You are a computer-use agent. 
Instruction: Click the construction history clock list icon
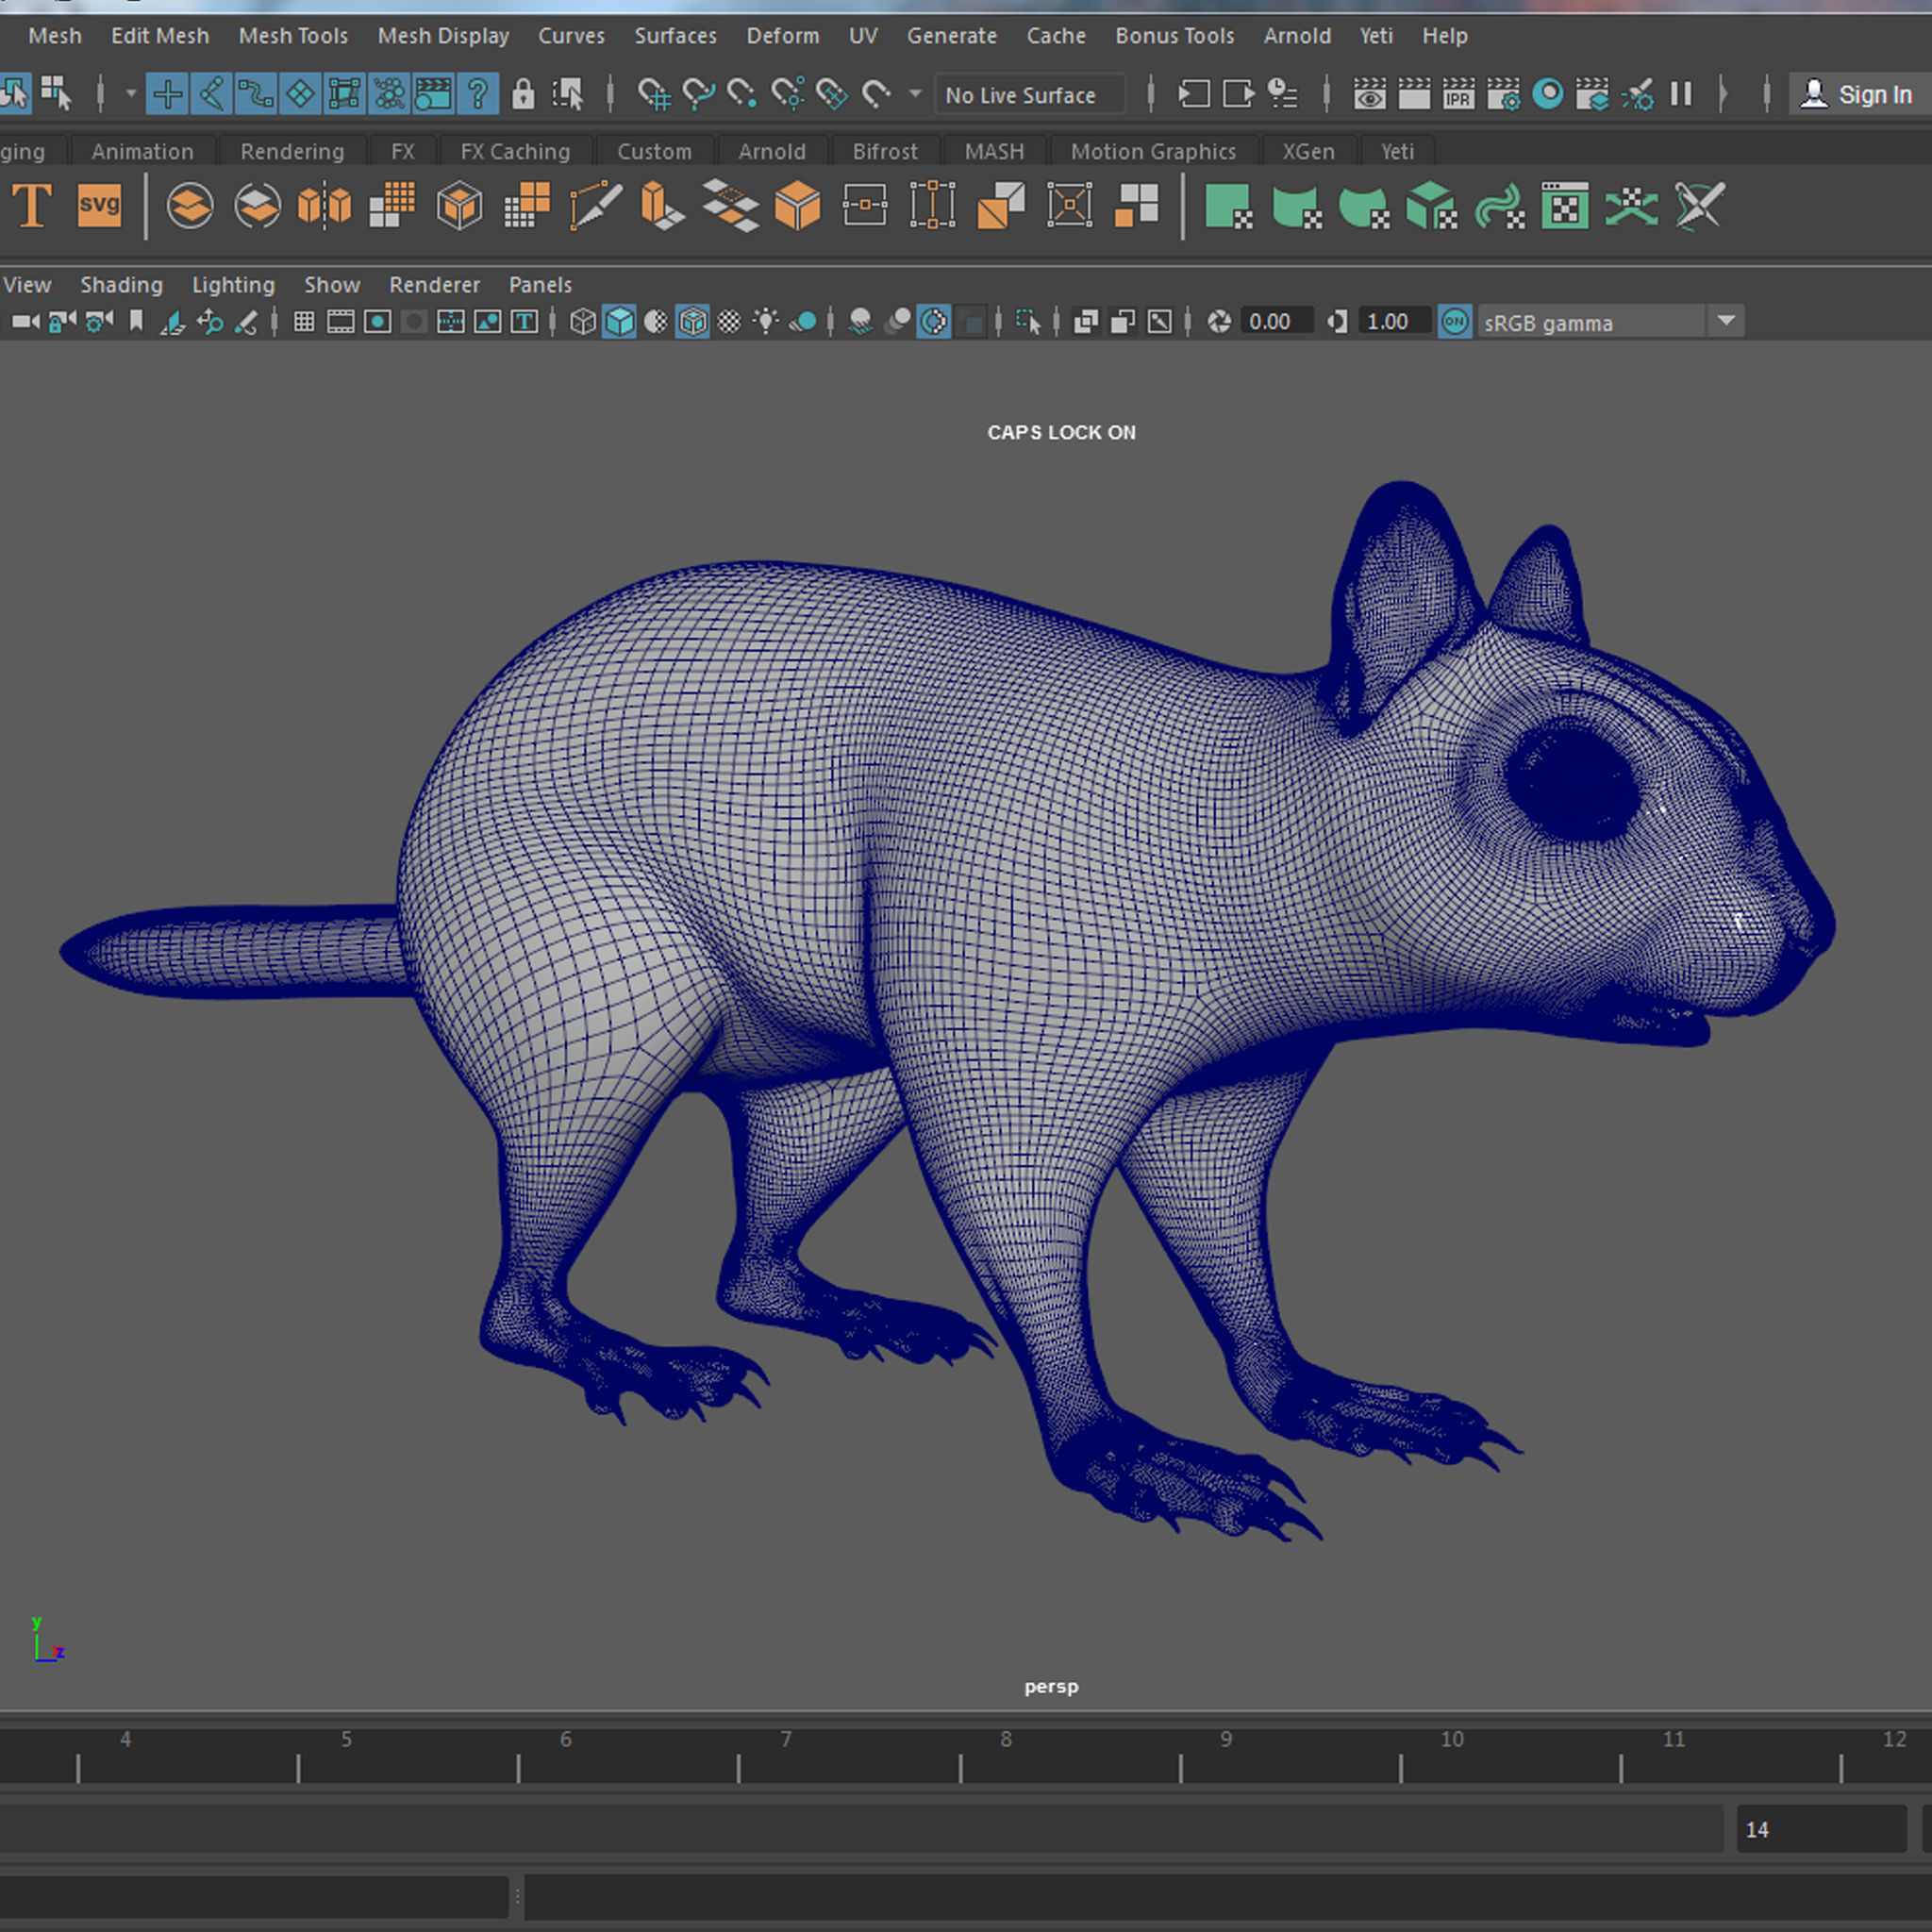(x=1282, y=95)
